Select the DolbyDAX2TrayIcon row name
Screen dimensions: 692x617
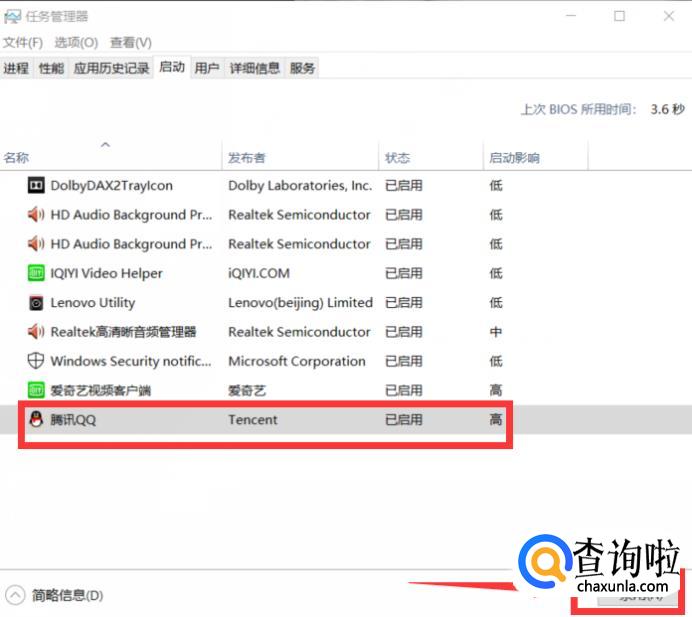(x=112, y=185)
